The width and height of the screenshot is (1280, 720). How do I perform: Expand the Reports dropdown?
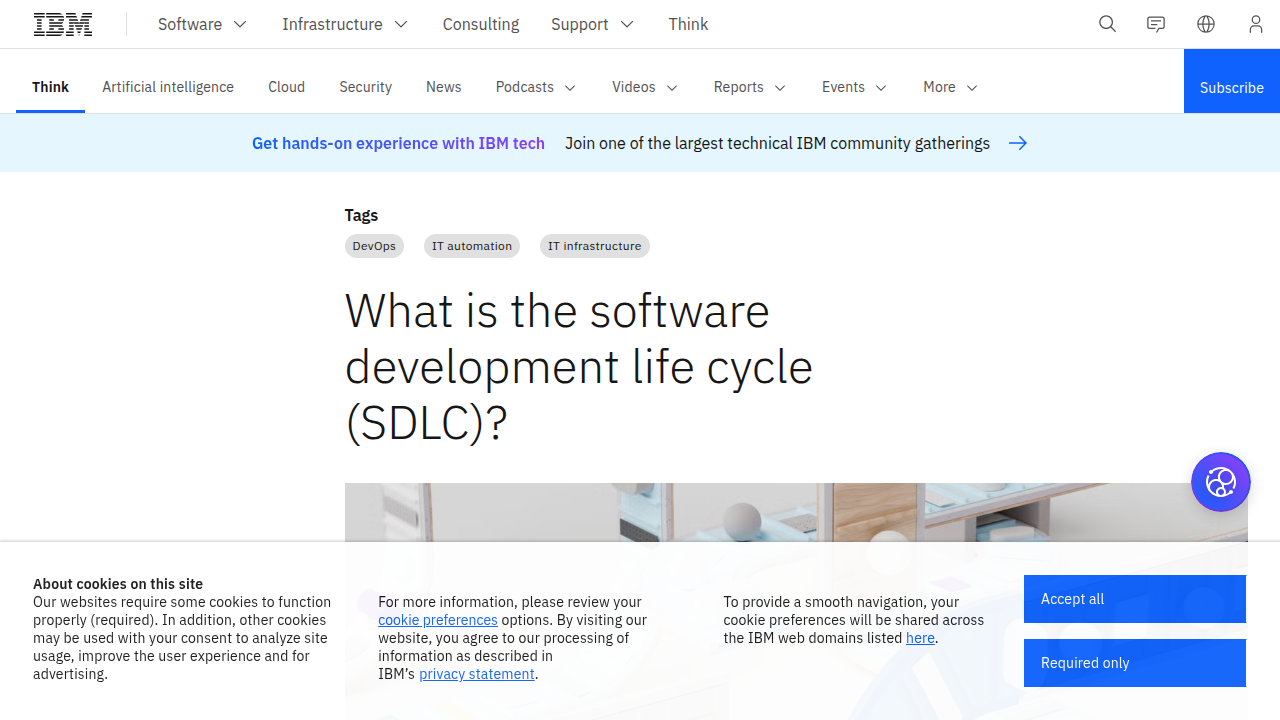(750, 87)
